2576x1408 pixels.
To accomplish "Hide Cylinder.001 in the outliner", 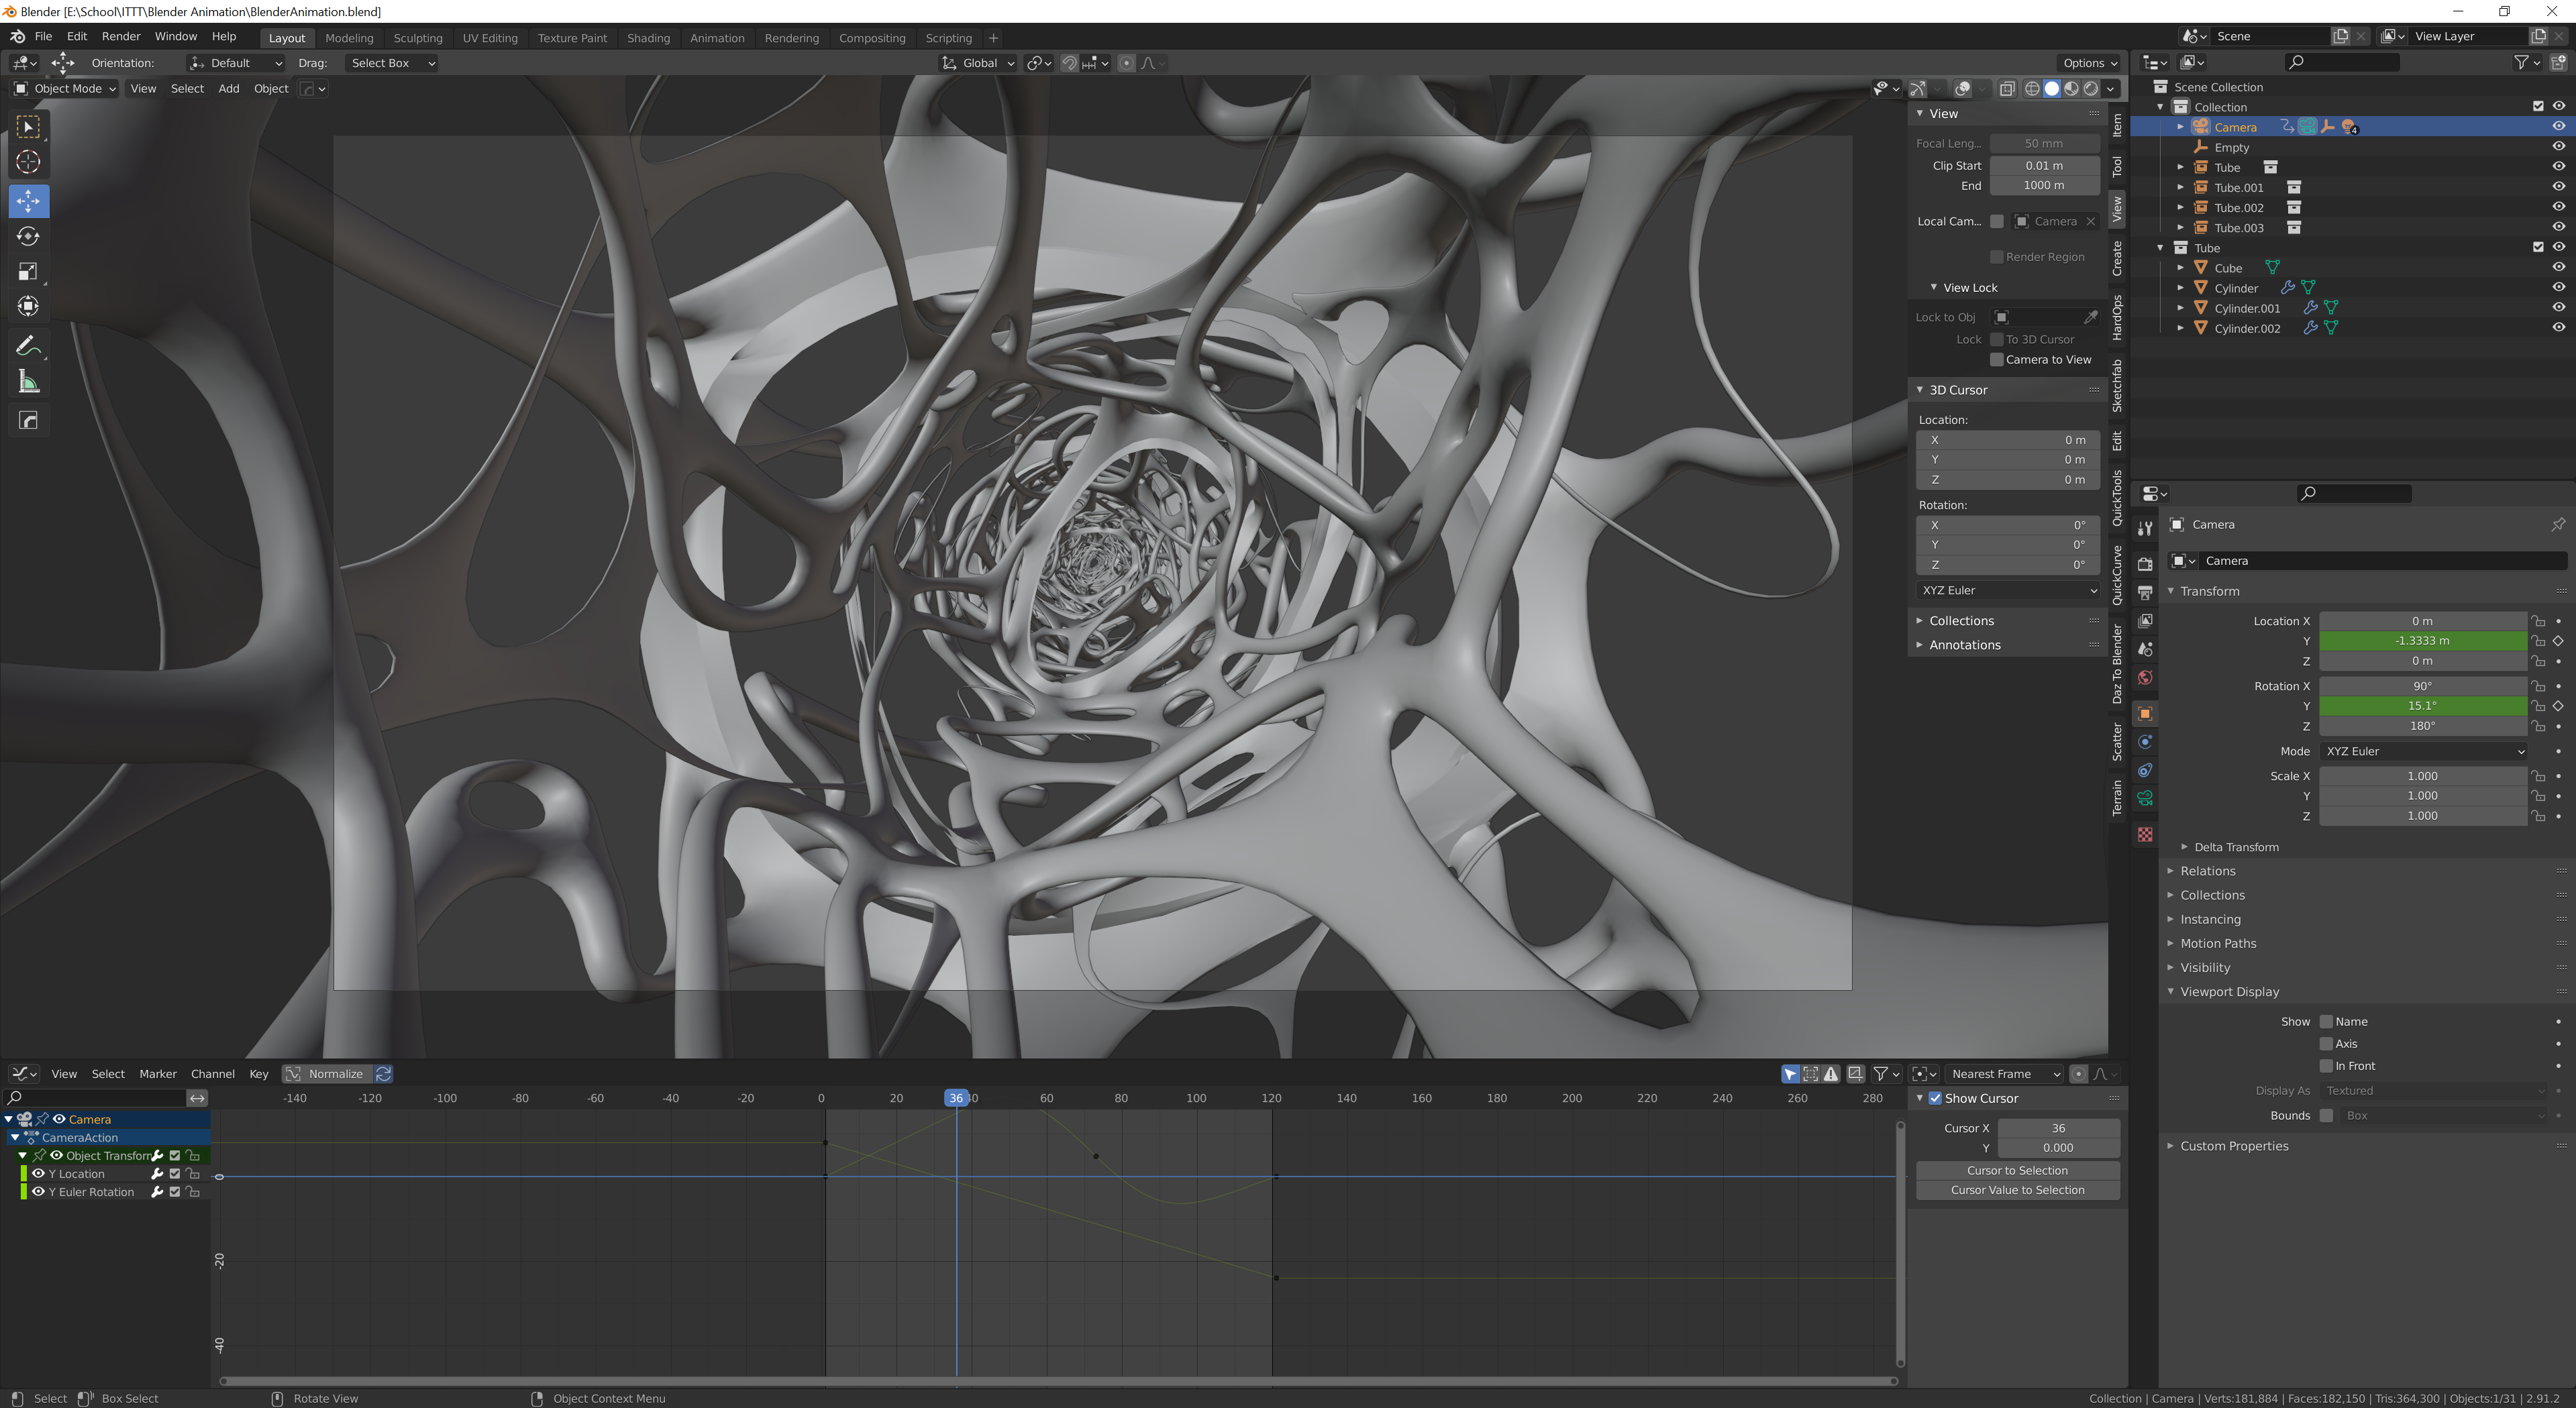I will [2558, 307].
